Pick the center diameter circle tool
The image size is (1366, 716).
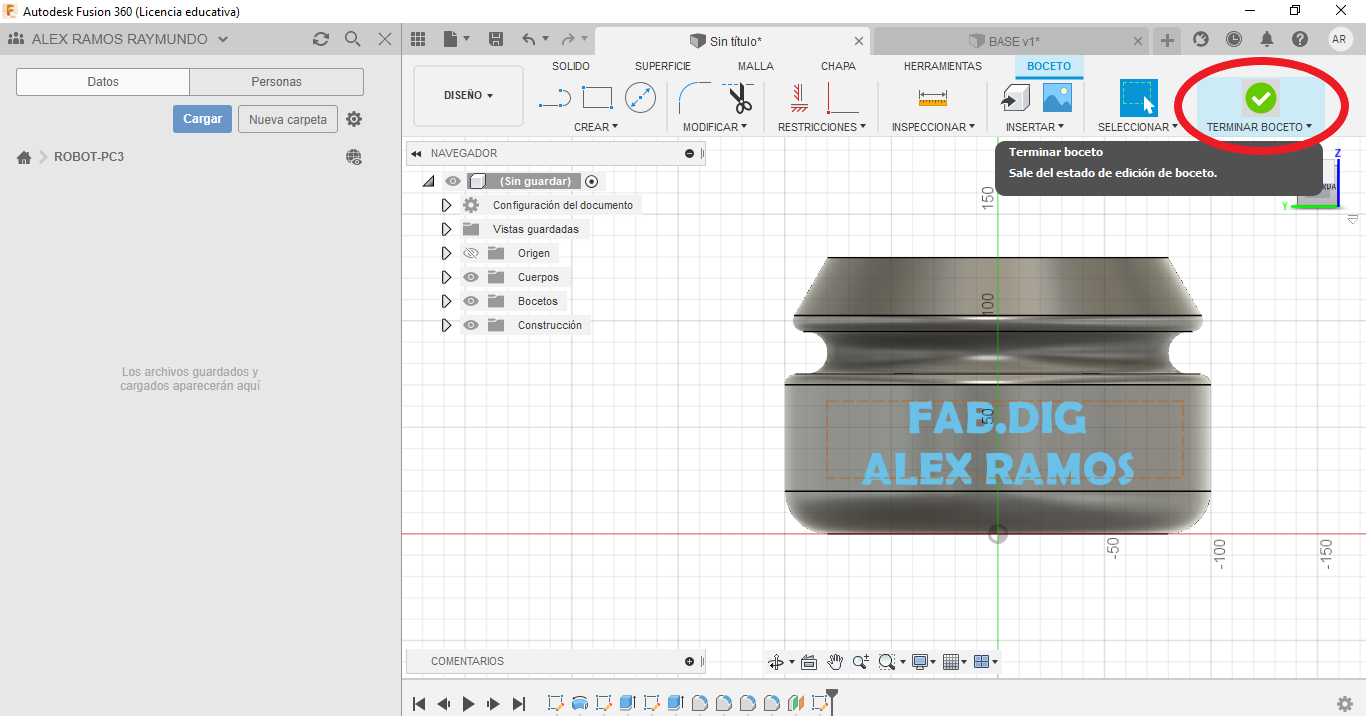click(640, 98)
